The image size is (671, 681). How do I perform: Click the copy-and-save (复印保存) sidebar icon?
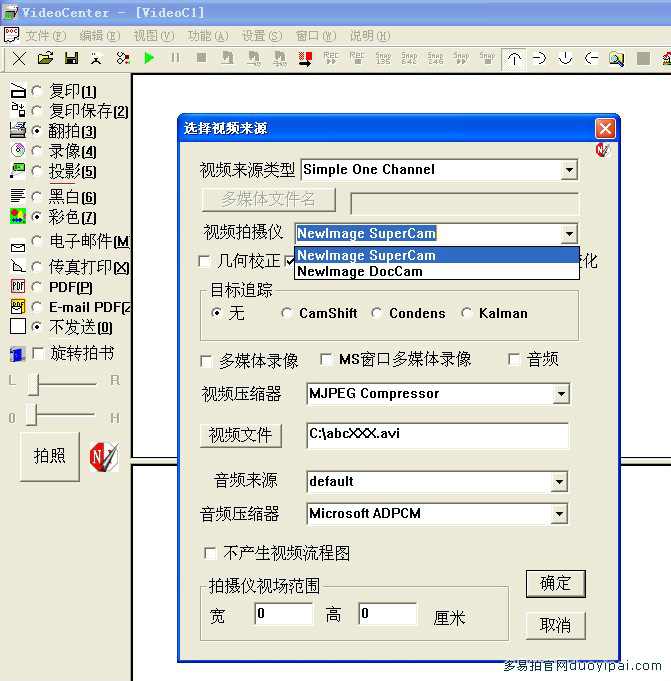[x=18, y=110]
